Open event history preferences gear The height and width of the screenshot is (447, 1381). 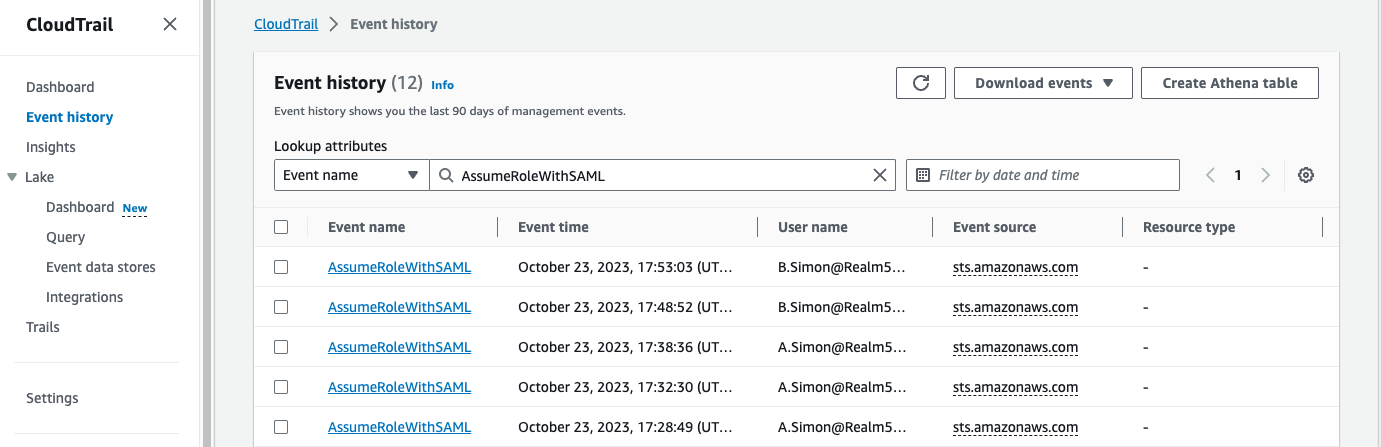pos(1306,175)
